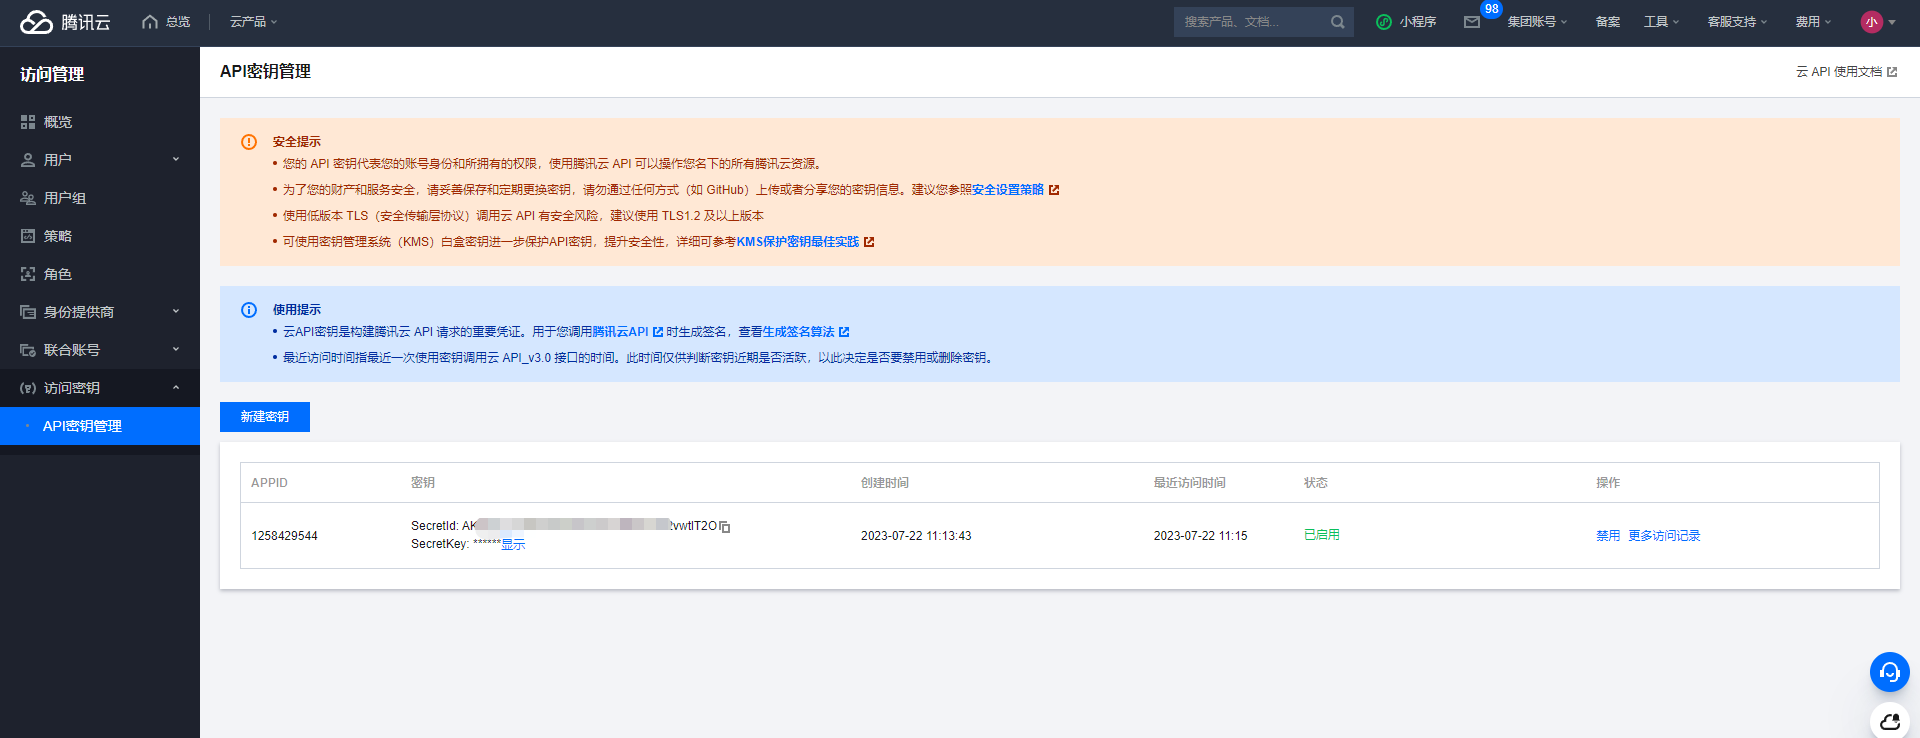Click the 创建时间 column header
Viewport: 1920px width, 738px height.
click(x=885, y=483)
